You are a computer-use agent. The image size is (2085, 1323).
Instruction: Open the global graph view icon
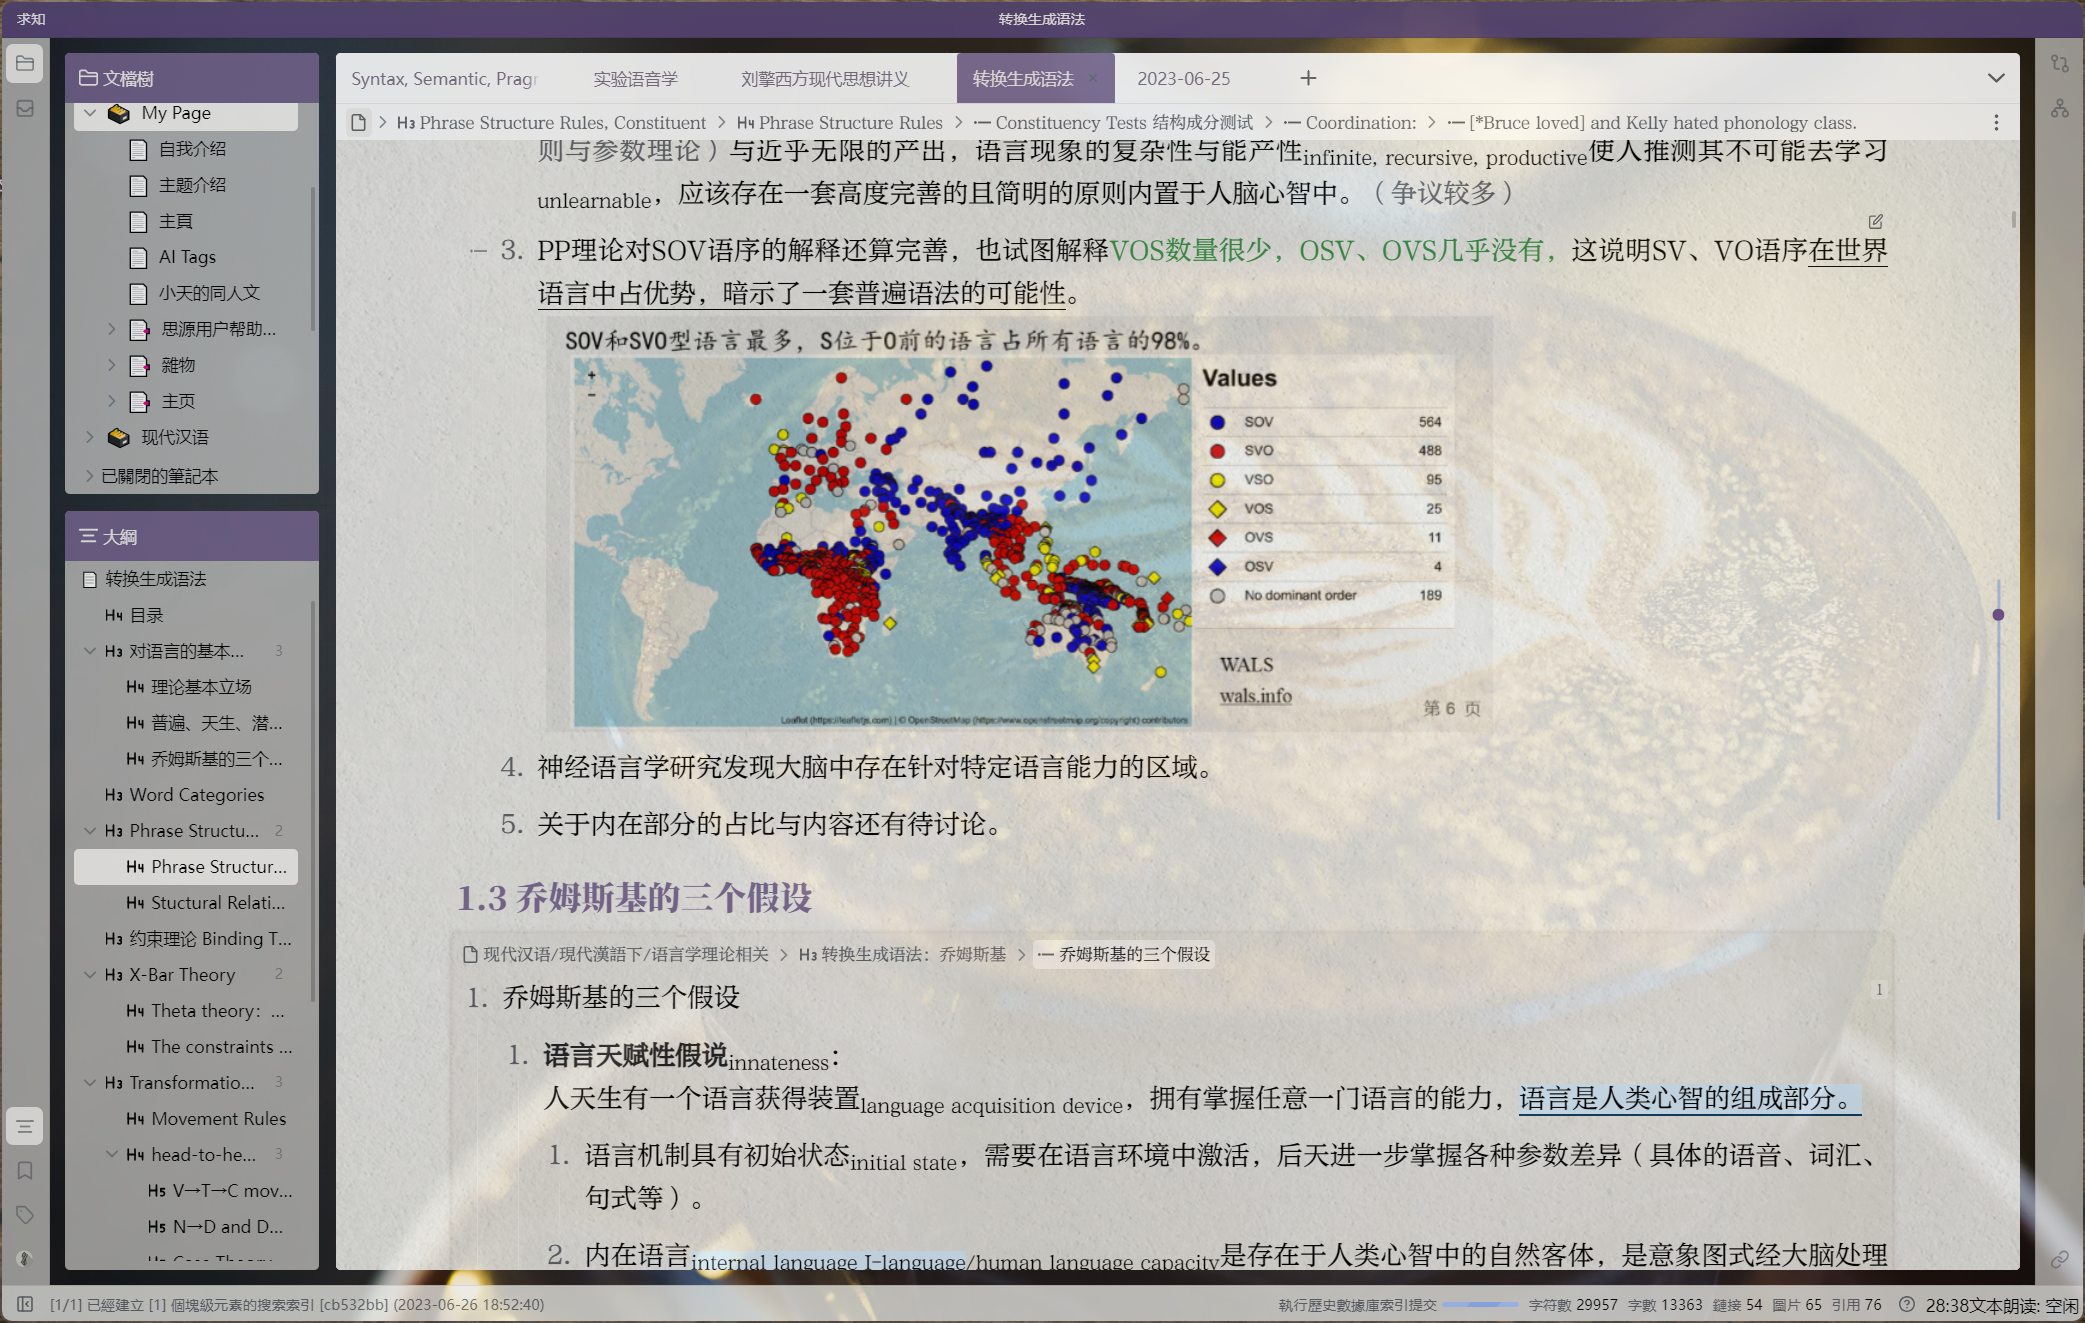point(2059,108)
